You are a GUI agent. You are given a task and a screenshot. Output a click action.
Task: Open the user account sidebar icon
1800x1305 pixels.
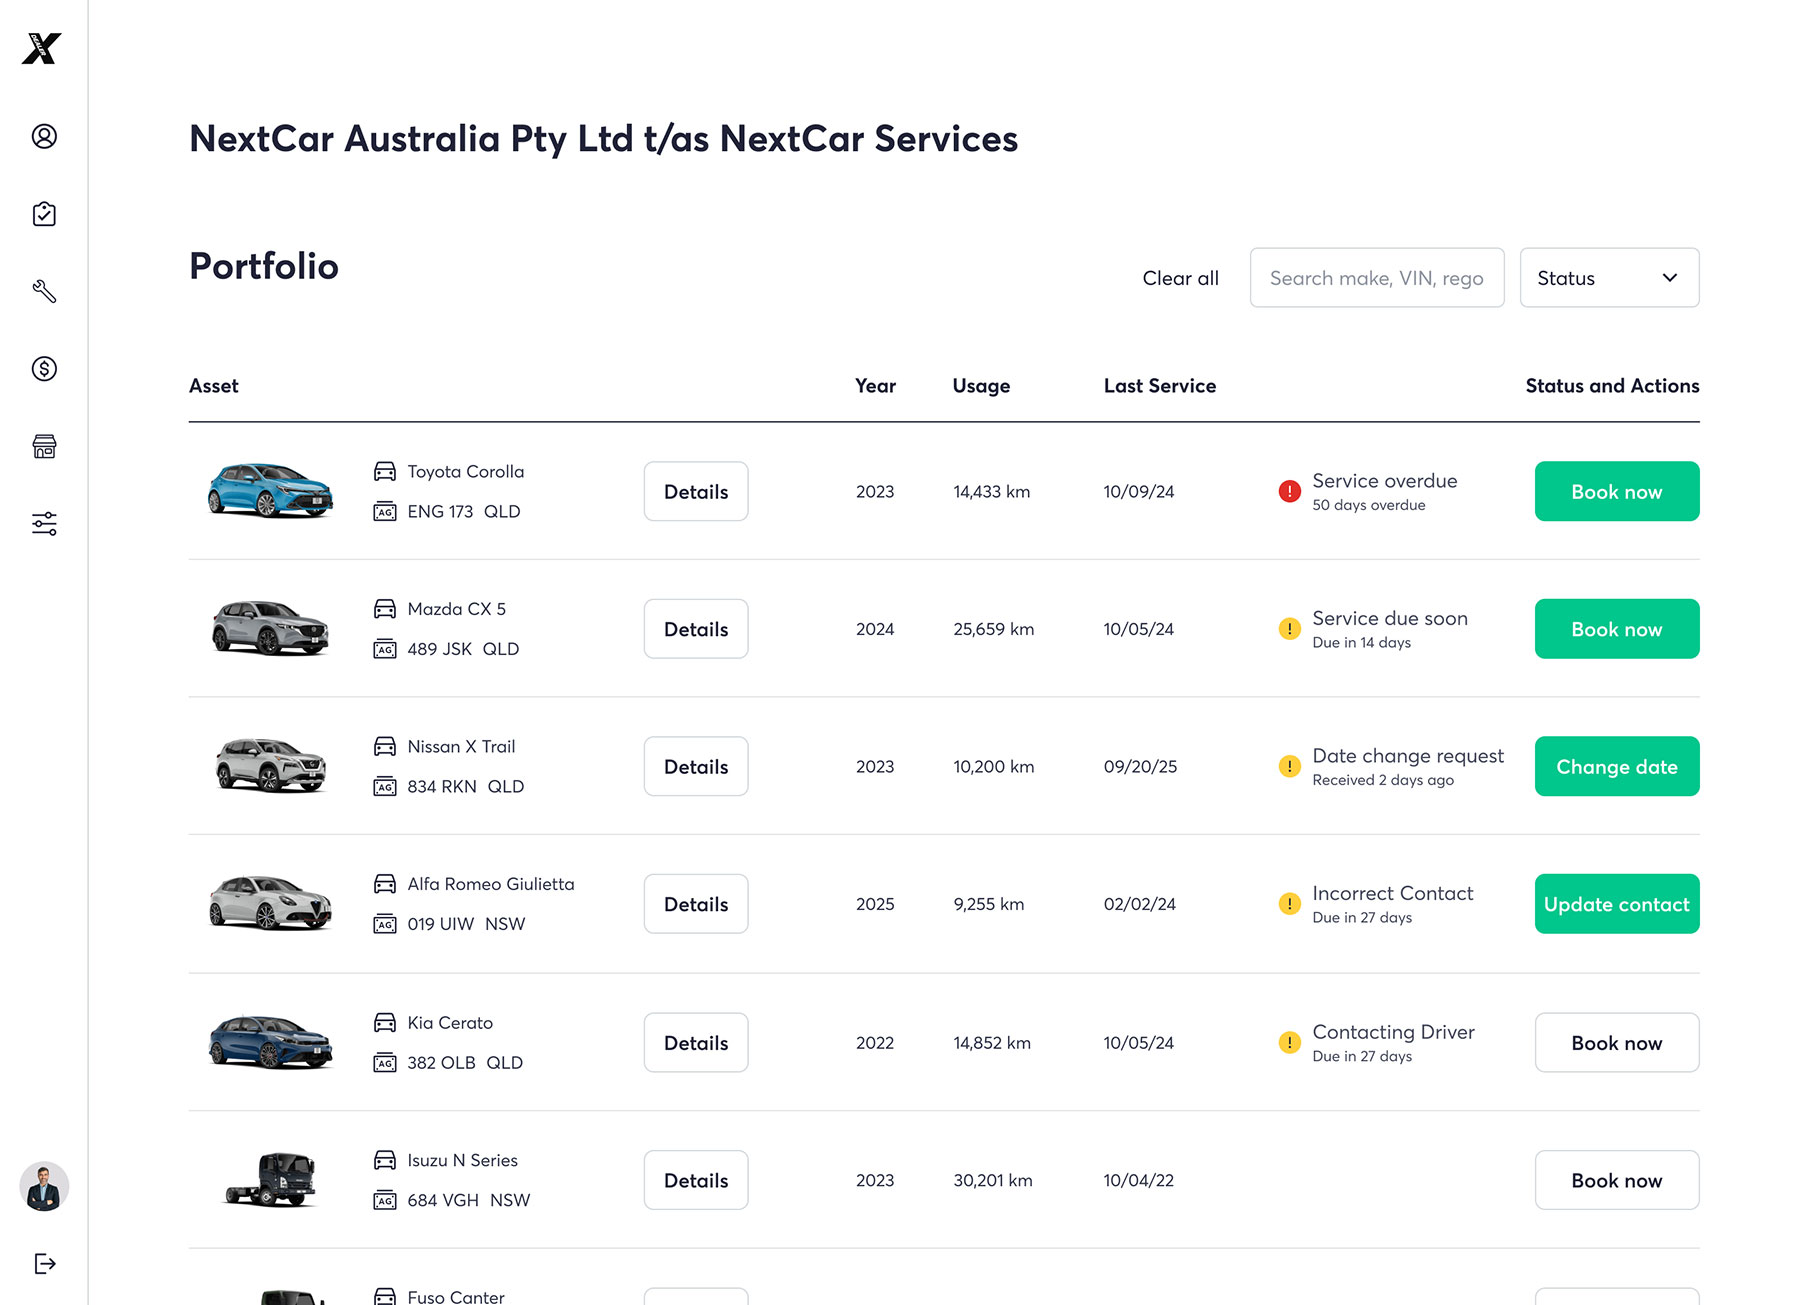pos(44,136)
